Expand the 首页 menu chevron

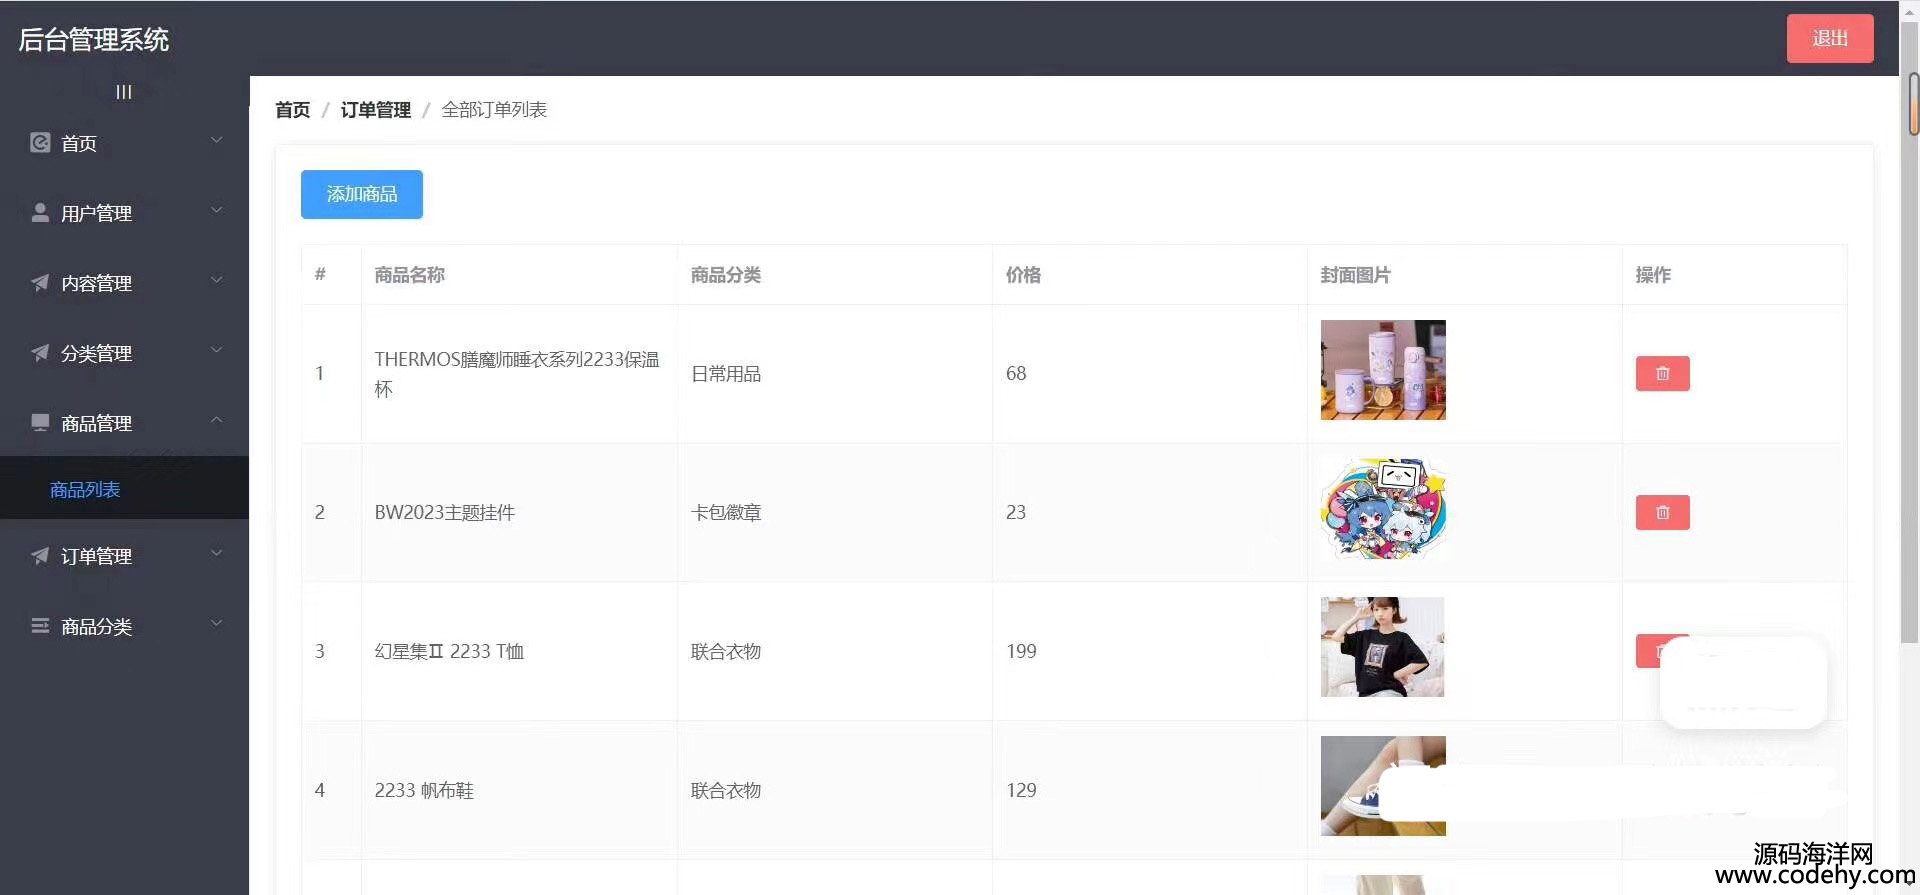(x=216, y=141)
